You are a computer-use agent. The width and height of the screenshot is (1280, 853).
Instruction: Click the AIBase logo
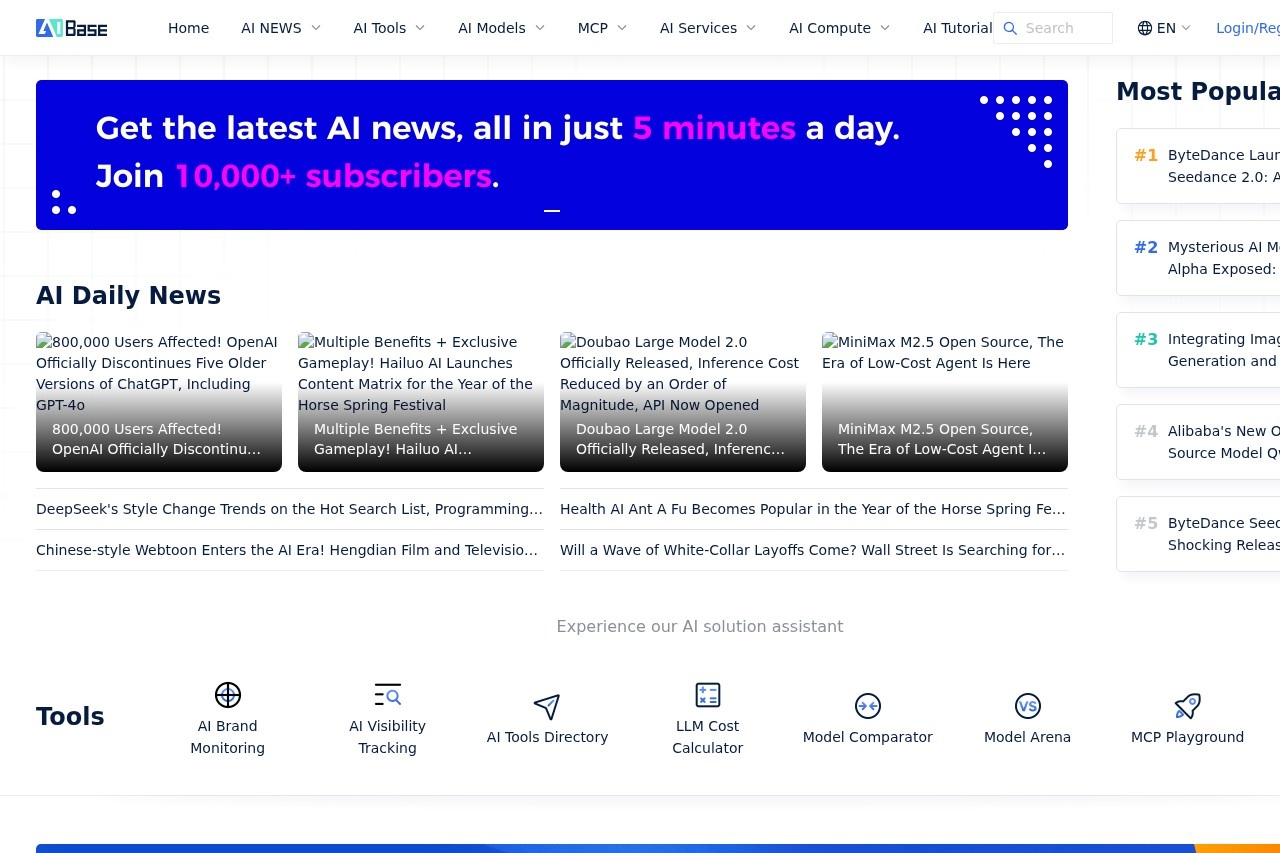click(x=72, y=28)
